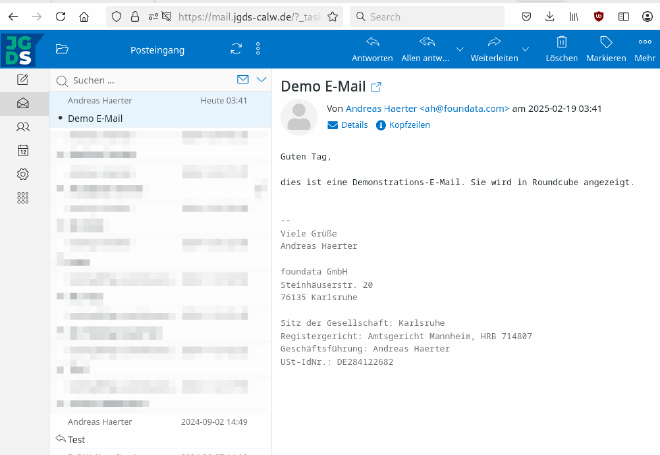Viewport: 660px width, 455px height.
Task: Click the tracking protection shield icon
Action: (x=116, y=17)
